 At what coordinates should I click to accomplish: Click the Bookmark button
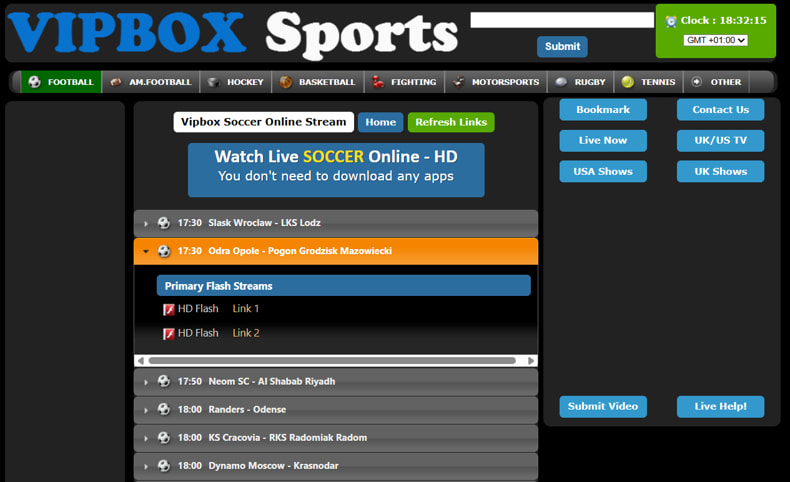603,110
